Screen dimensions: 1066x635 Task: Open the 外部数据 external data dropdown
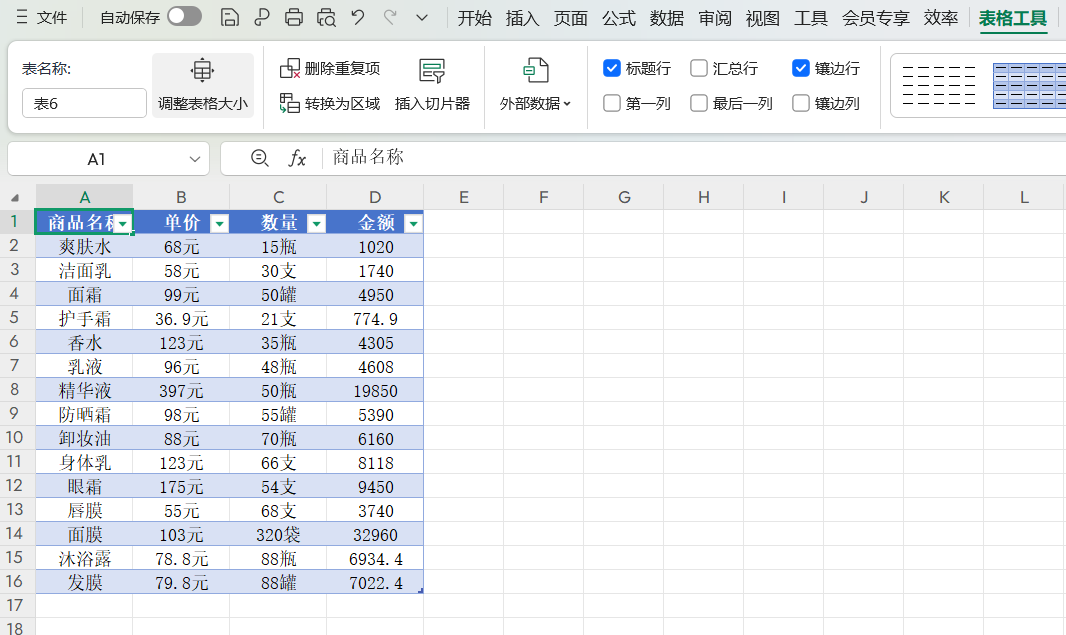pos(535,85)
